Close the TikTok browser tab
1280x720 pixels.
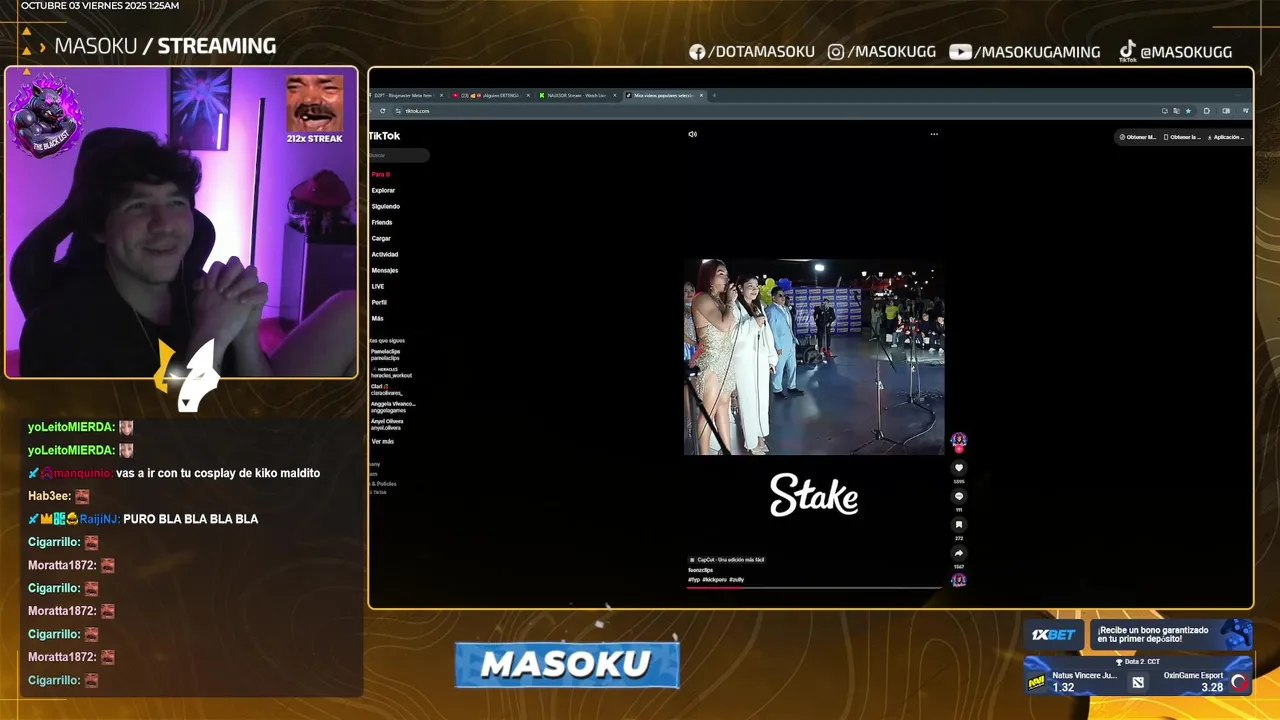tap(701, 95)
